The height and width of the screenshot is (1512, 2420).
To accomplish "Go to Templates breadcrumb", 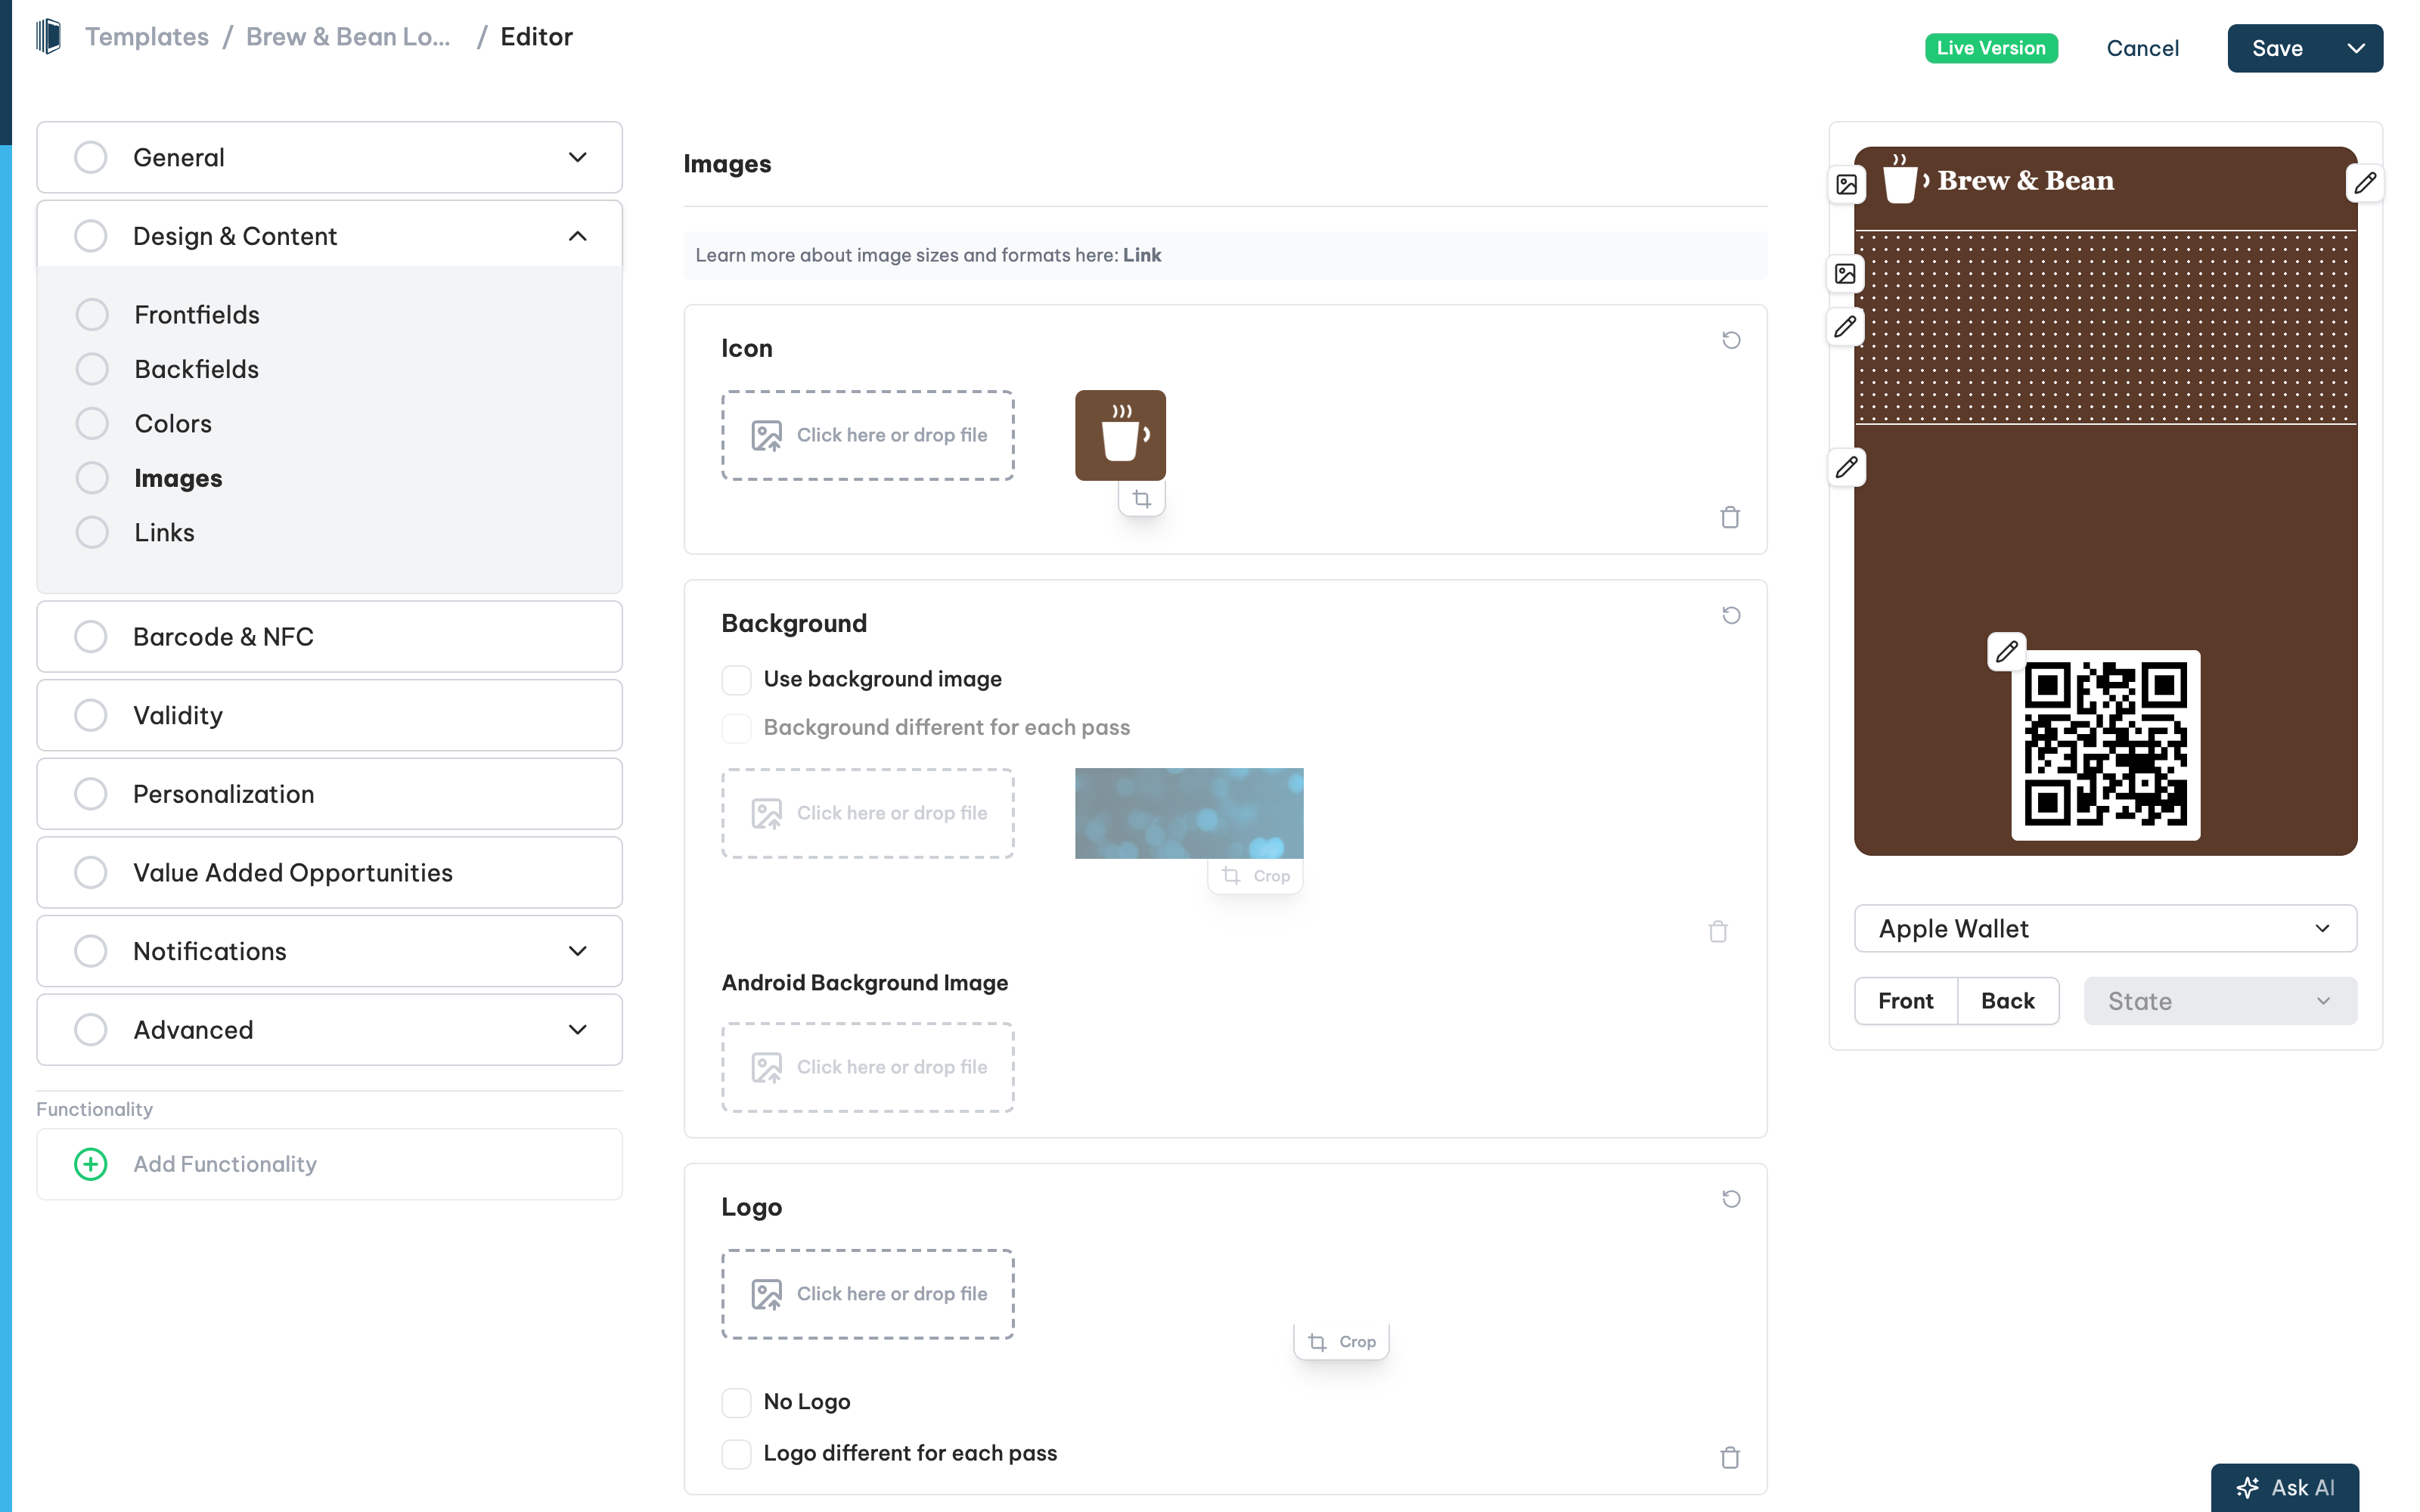I will click(147, 37).
